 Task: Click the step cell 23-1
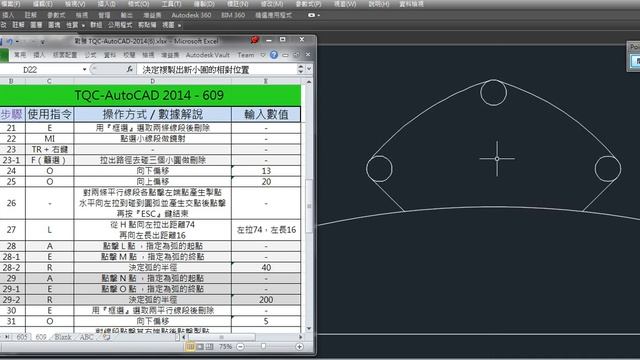pos(12,160)
